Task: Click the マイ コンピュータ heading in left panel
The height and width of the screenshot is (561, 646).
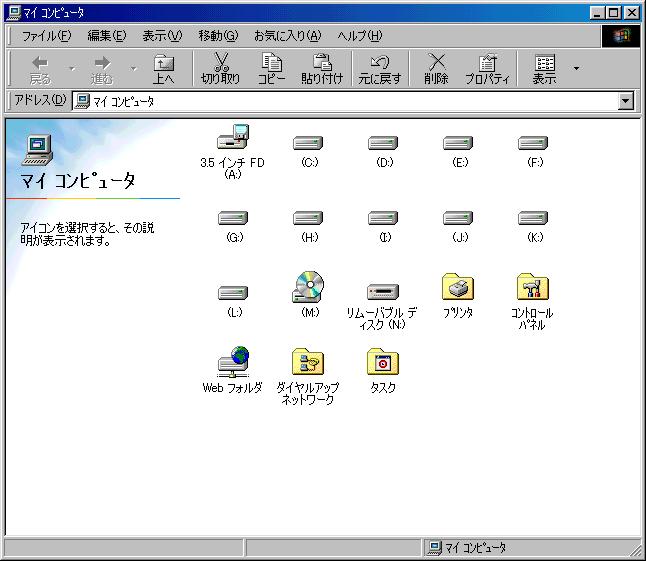Action: pyautogui.click(x=77, y=181)
